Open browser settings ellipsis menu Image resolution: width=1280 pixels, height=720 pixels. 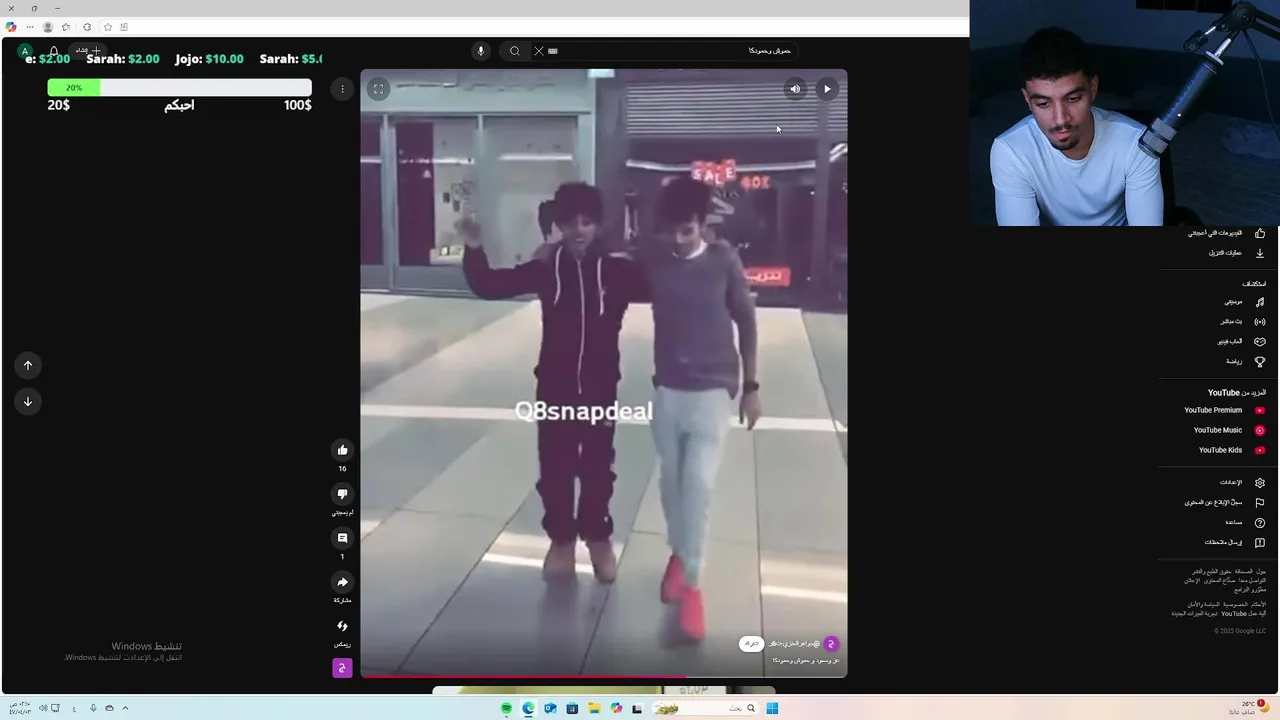[29, 27]
